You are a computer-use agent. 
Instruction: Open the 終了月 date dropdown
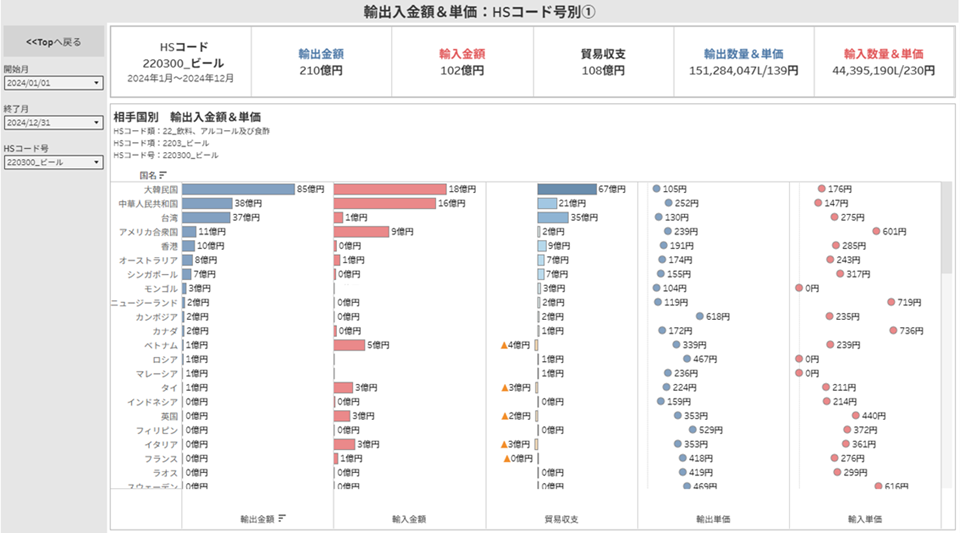coord(53,122)
